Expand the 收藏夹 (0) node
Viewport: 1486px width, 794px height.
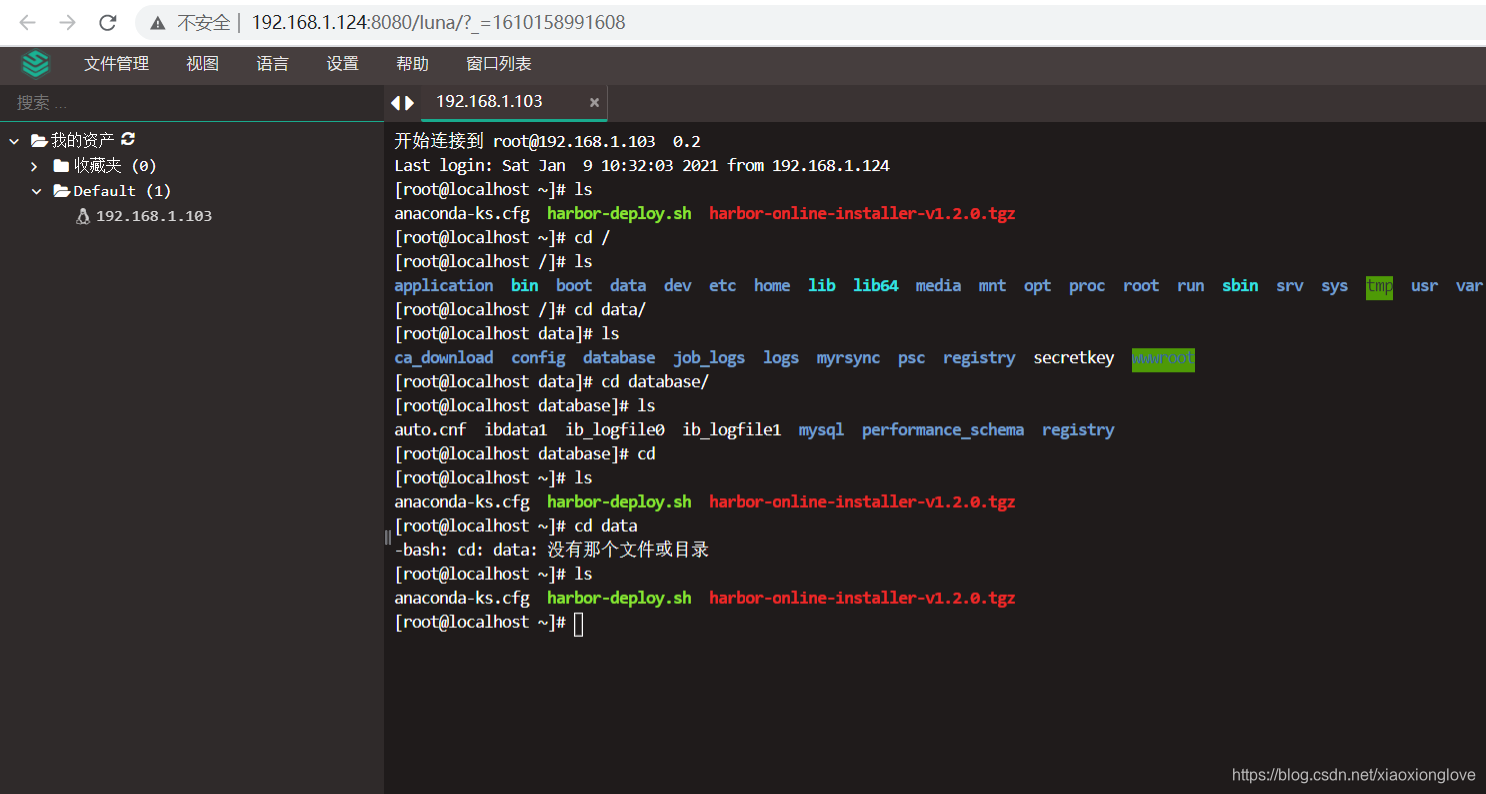[33, 165]
